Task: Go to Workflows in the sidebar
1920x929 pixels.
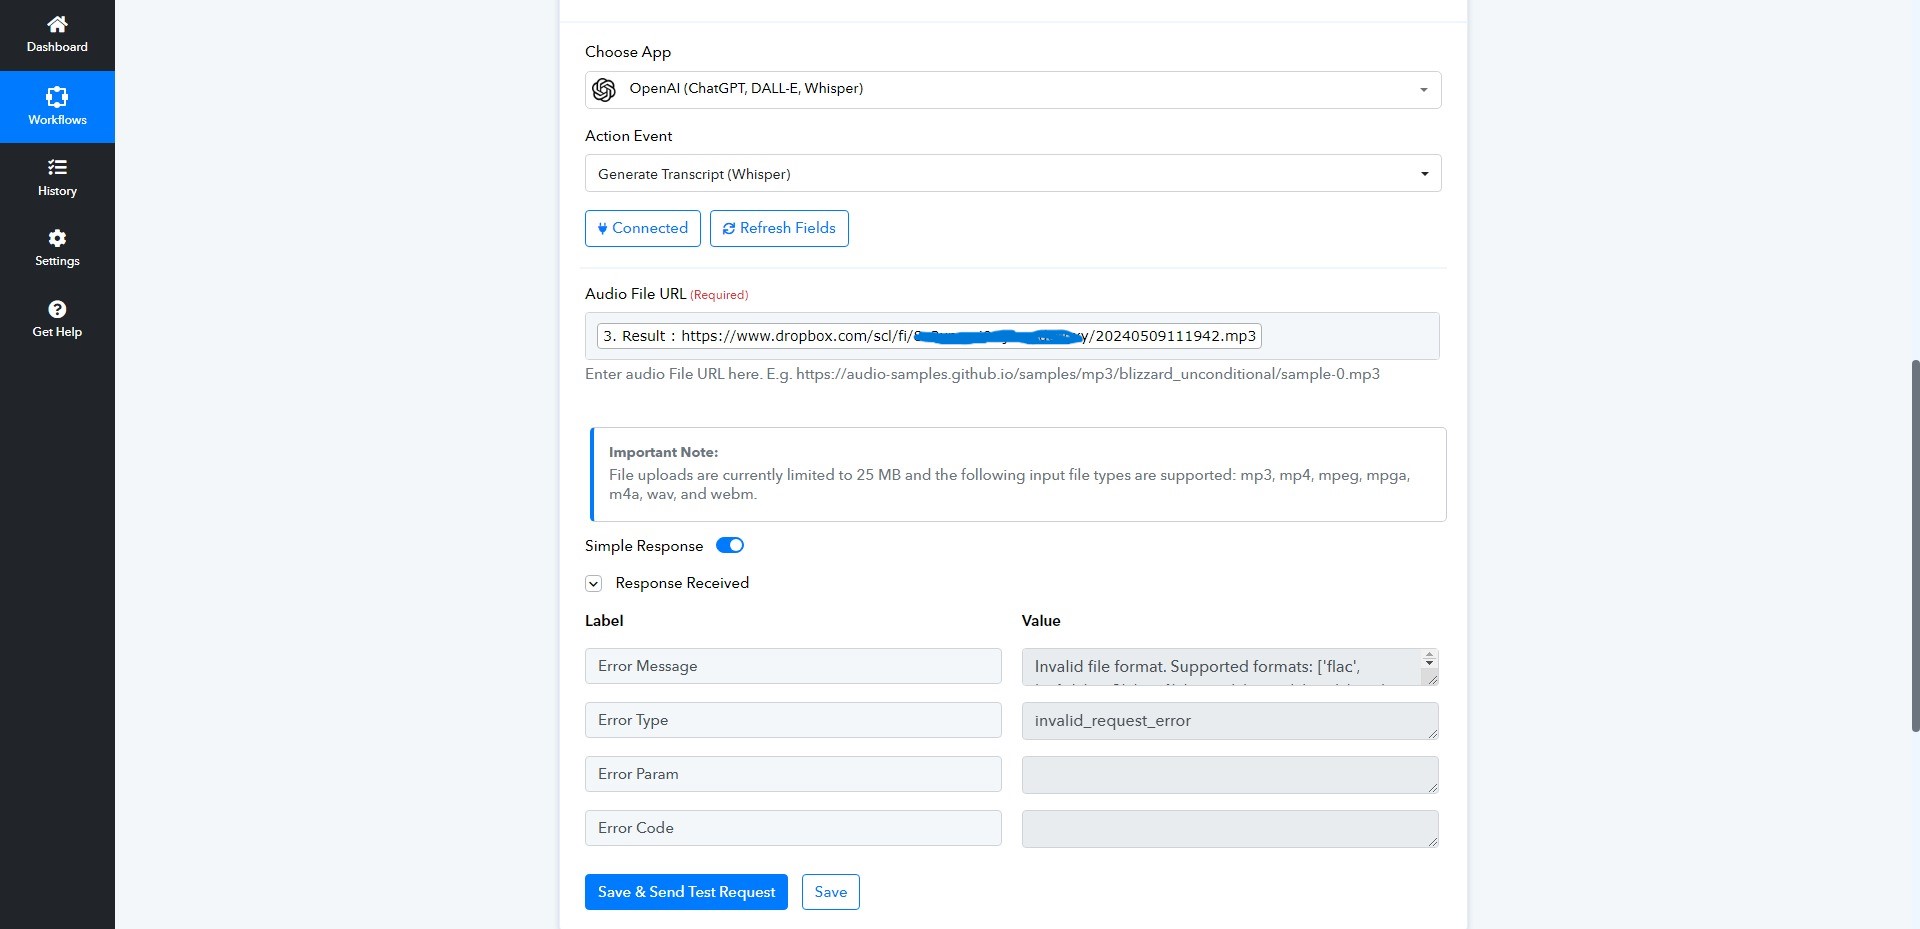Action: pos(57,107)
